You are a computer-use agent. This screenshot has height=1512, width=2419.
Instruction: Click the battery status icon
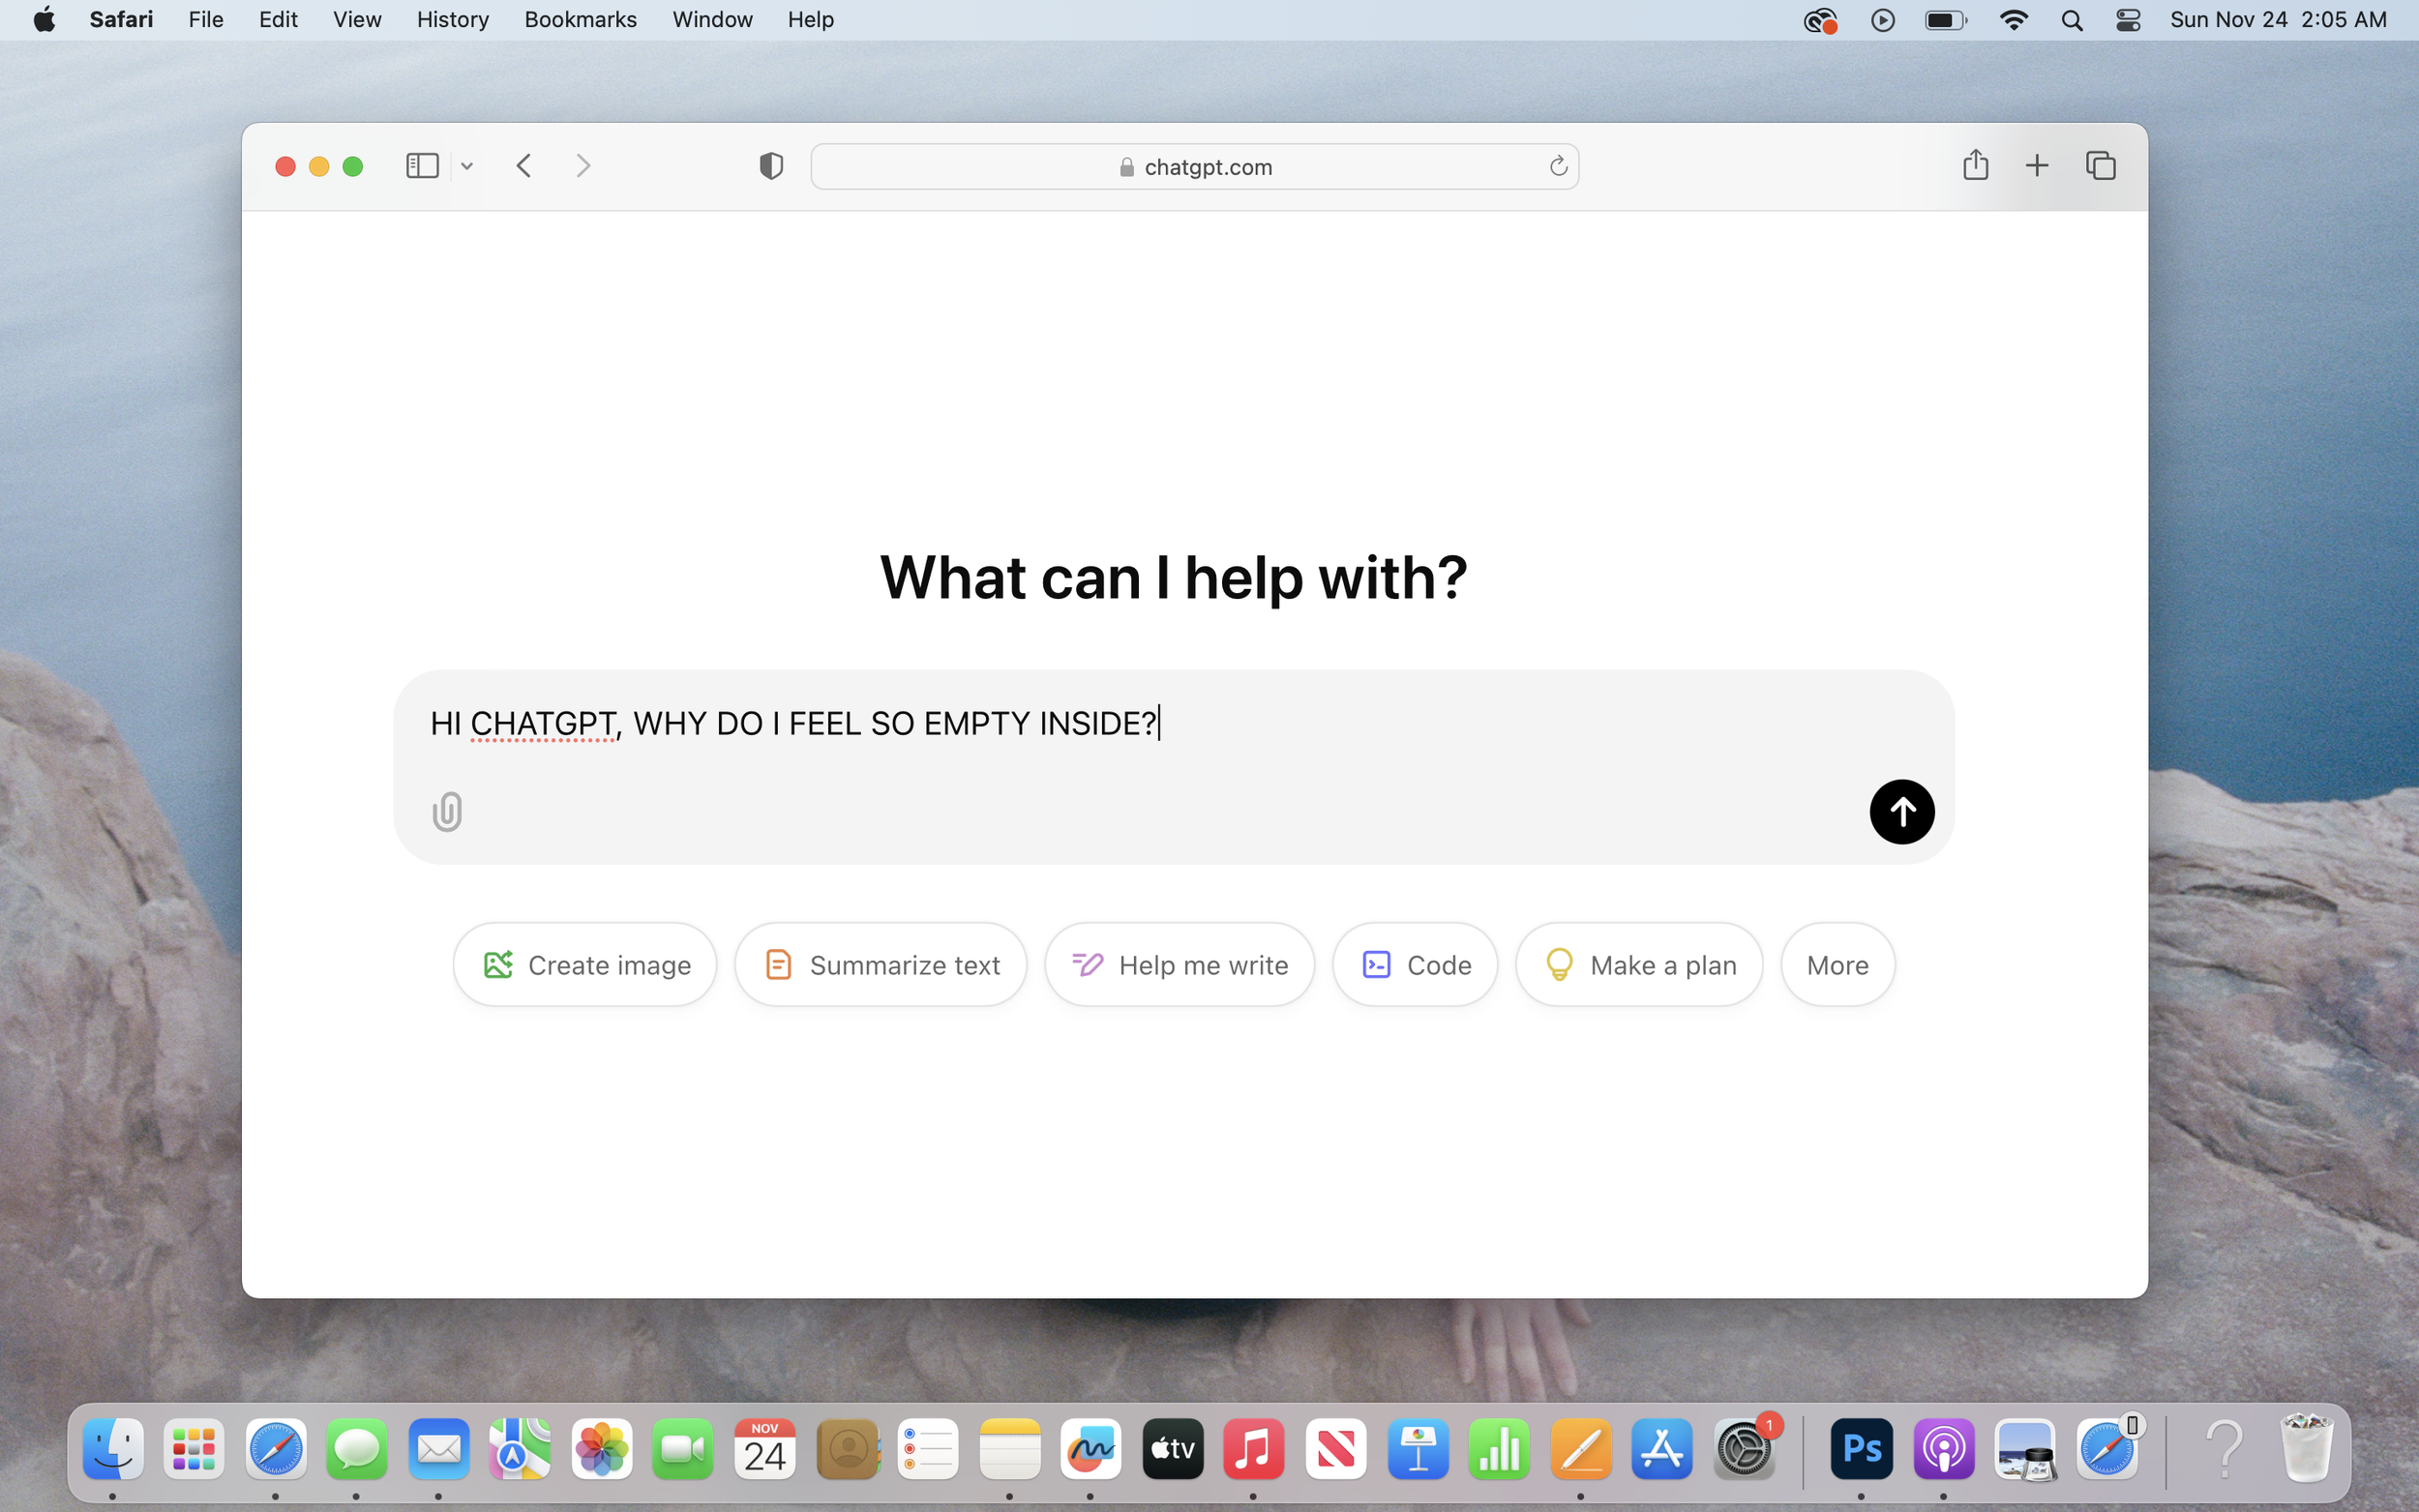coord(1946,20)
